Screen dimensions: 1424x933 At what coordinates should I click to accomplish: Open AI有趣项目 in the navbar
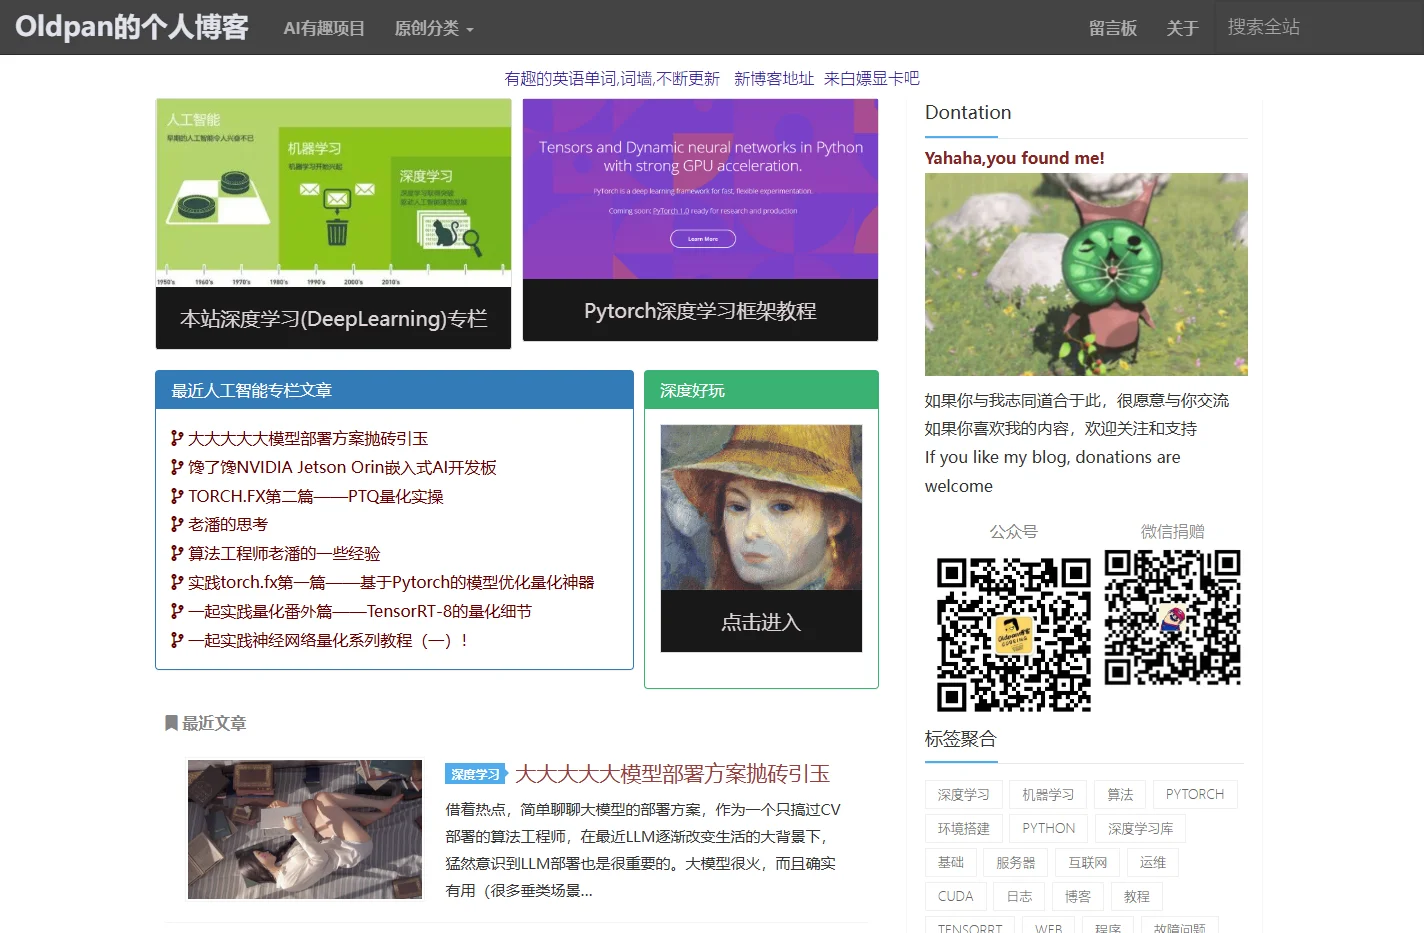point(324,28)
